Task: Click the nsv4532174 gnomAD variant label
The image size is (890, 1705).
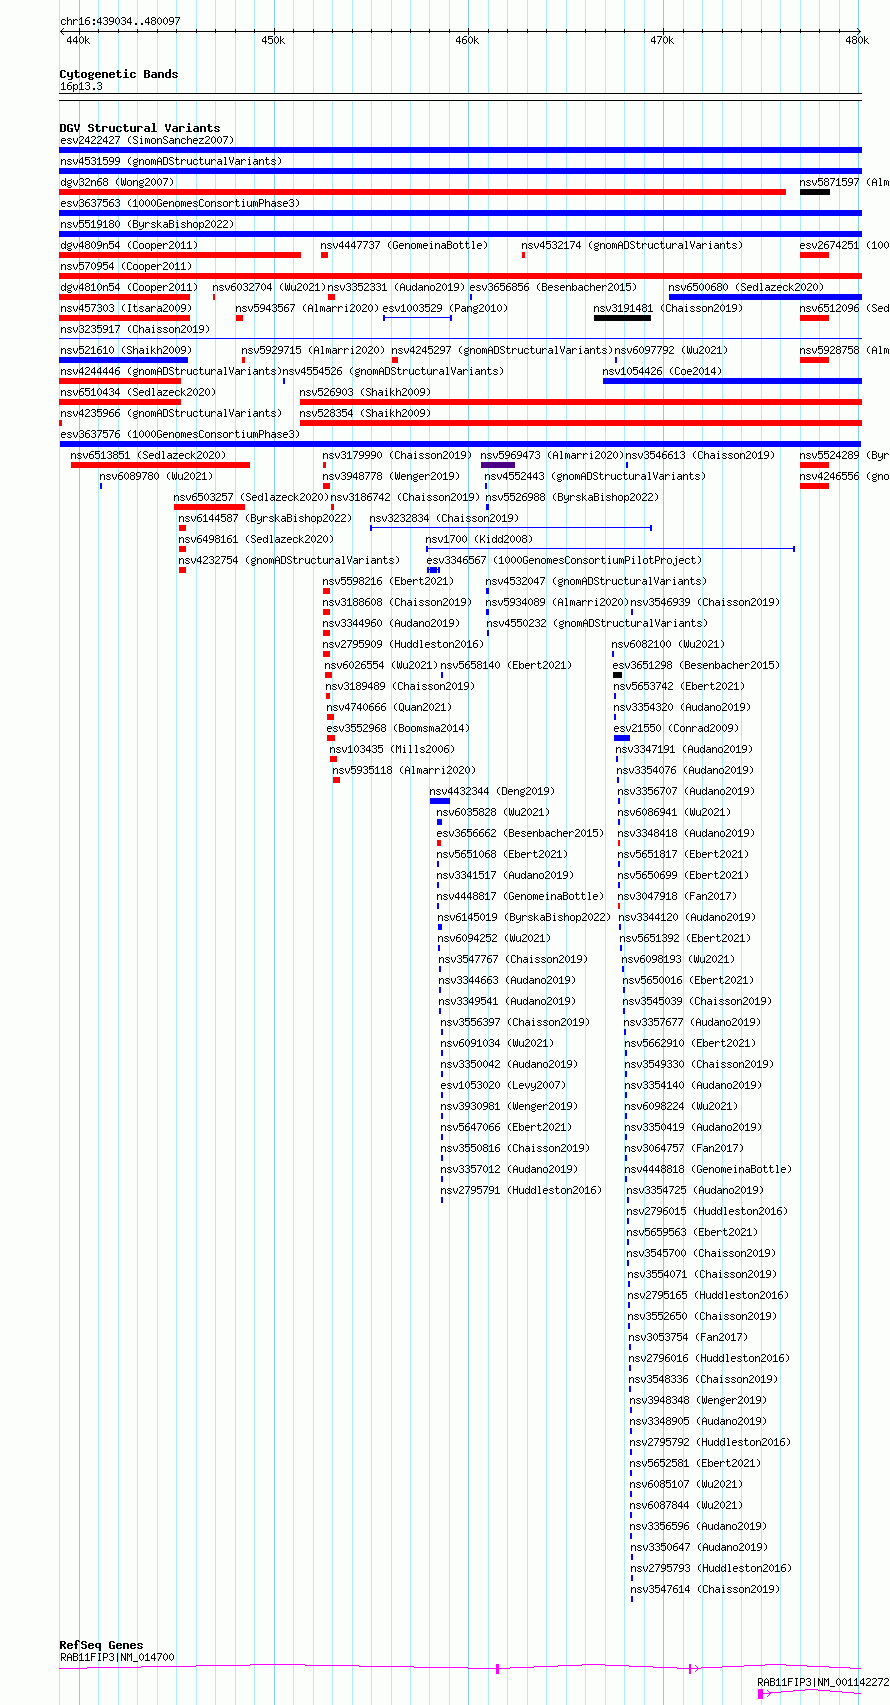Action: pyautogui.click(x=632, y=246)
